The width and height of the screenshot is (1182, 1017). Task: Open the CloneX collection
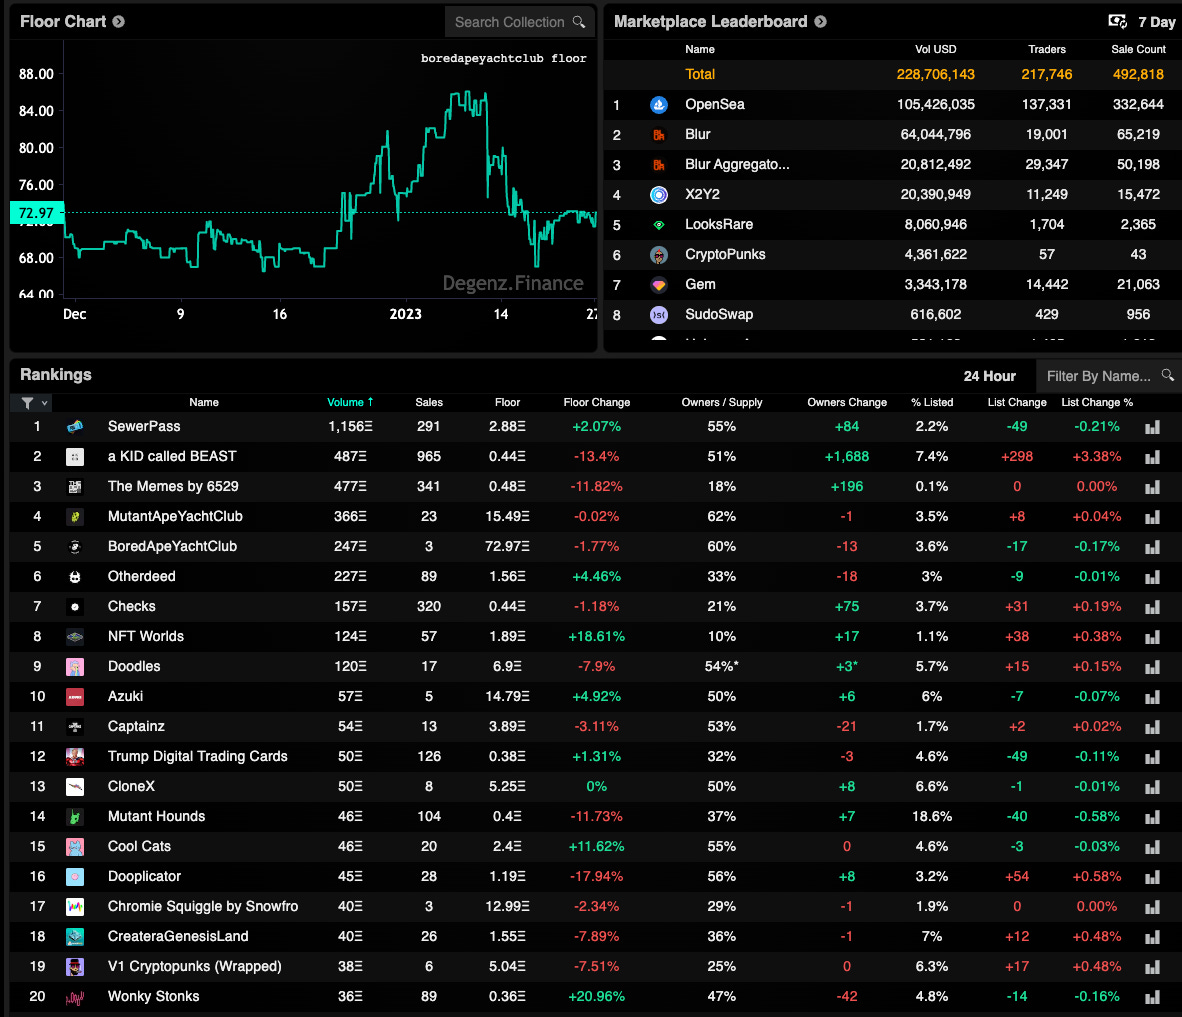(131, 787)
